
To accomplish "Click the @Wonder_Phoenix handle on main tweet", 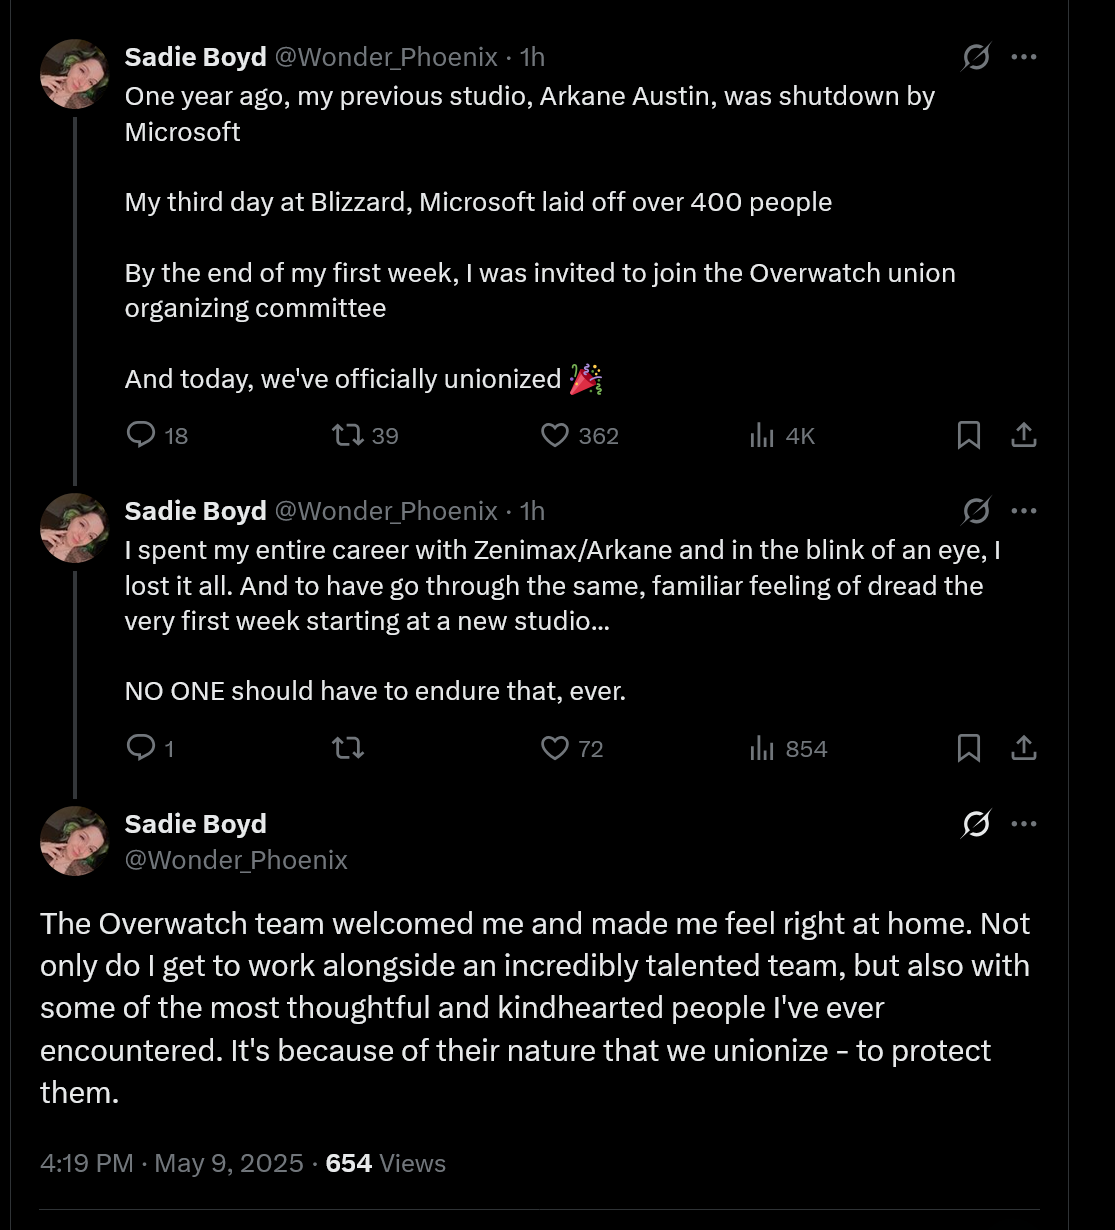I will [x=236, y=860].
